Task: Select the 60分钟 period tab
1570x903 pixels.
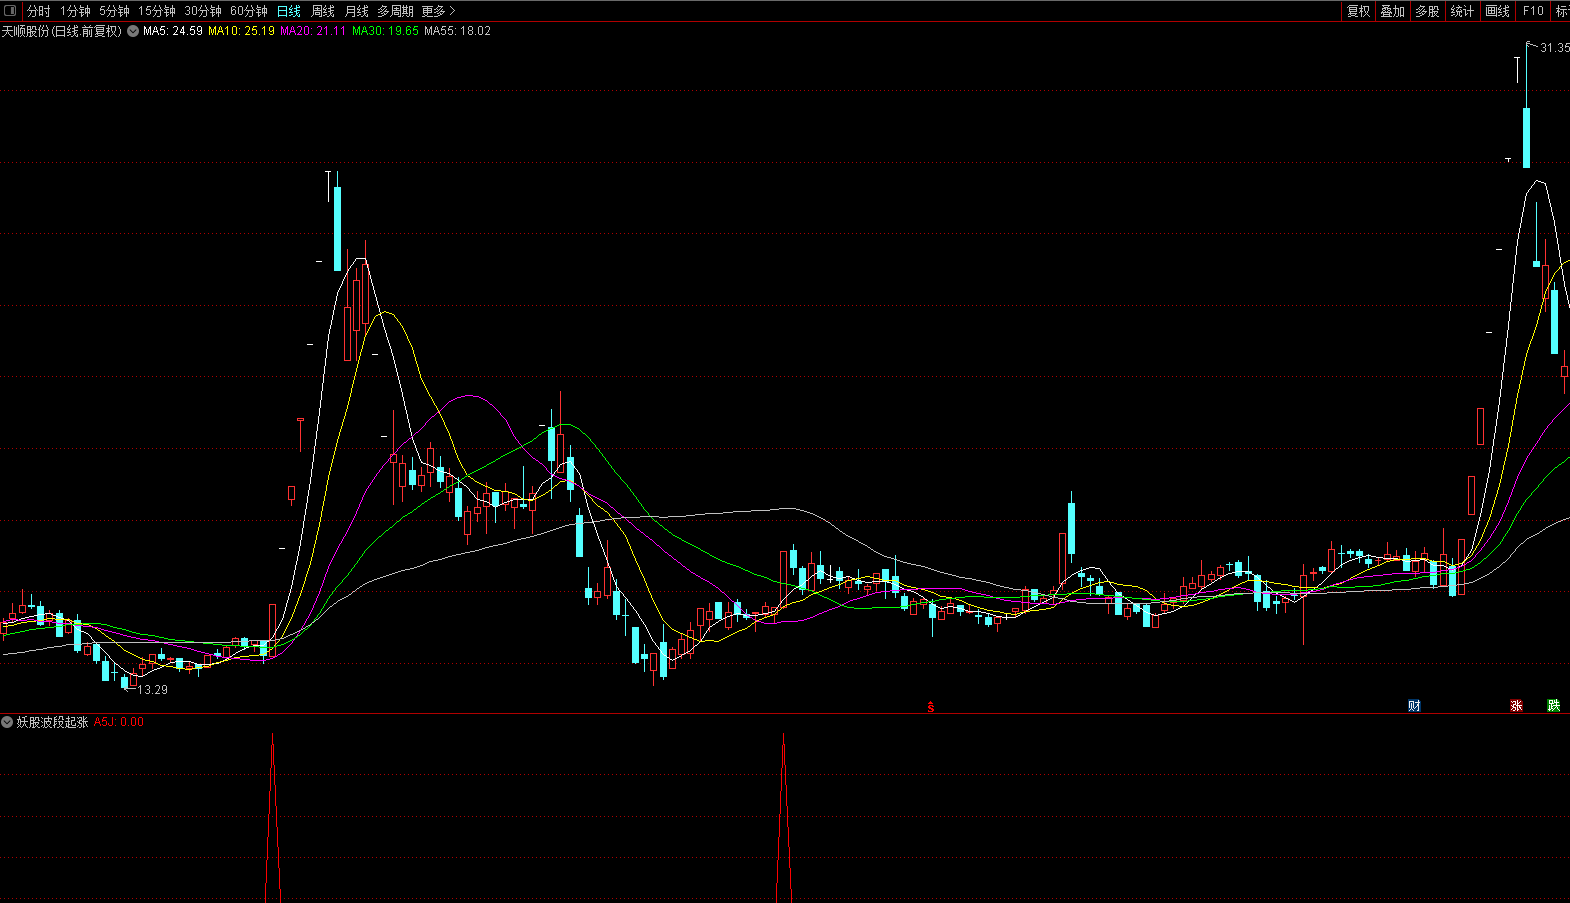Action: click(249, 11)
